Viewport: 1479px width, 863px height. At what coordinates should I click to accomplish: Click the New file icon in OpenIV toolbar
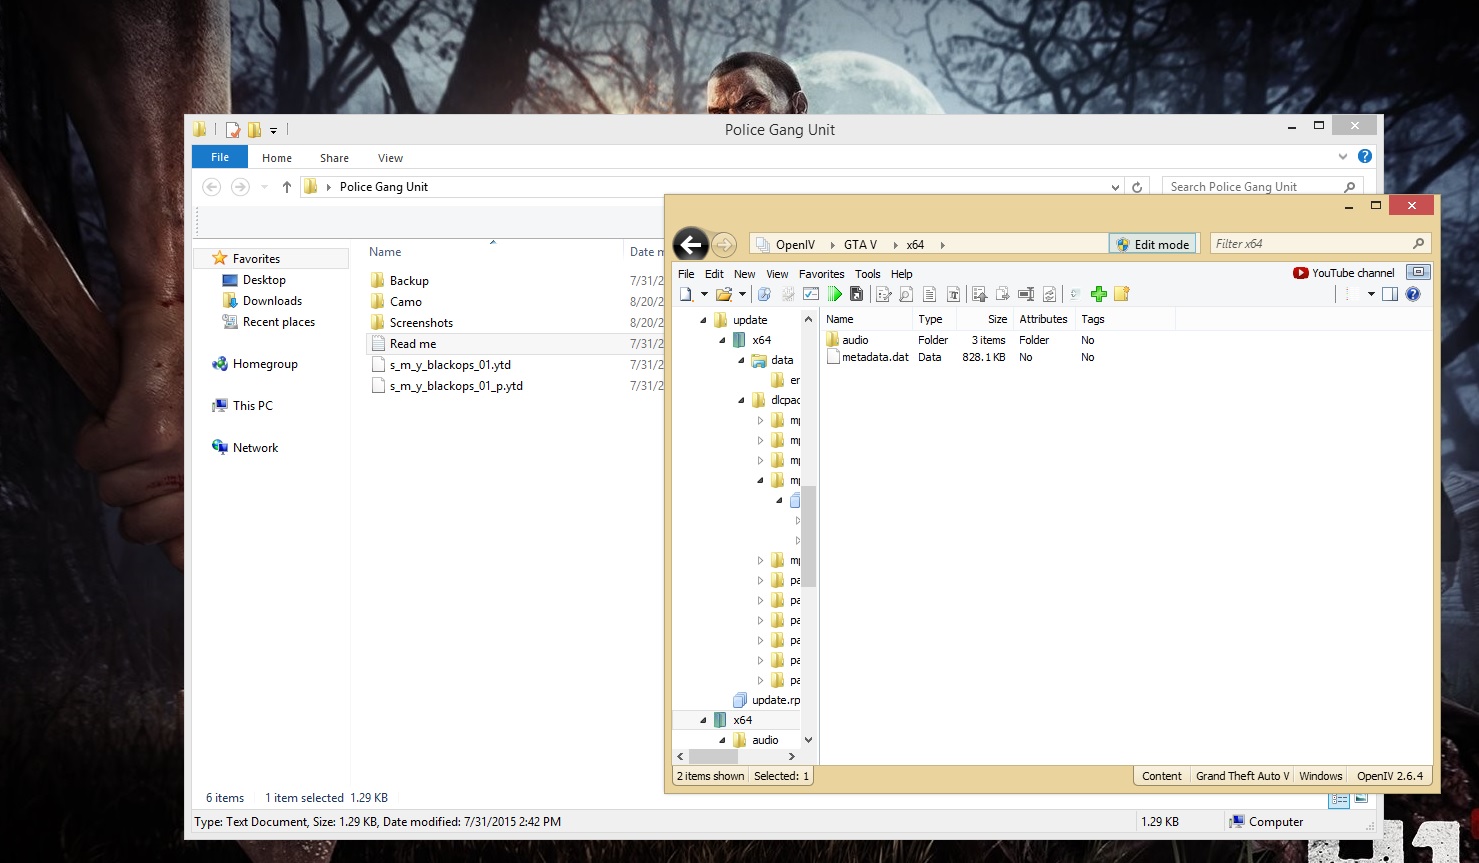pos(686,294)
